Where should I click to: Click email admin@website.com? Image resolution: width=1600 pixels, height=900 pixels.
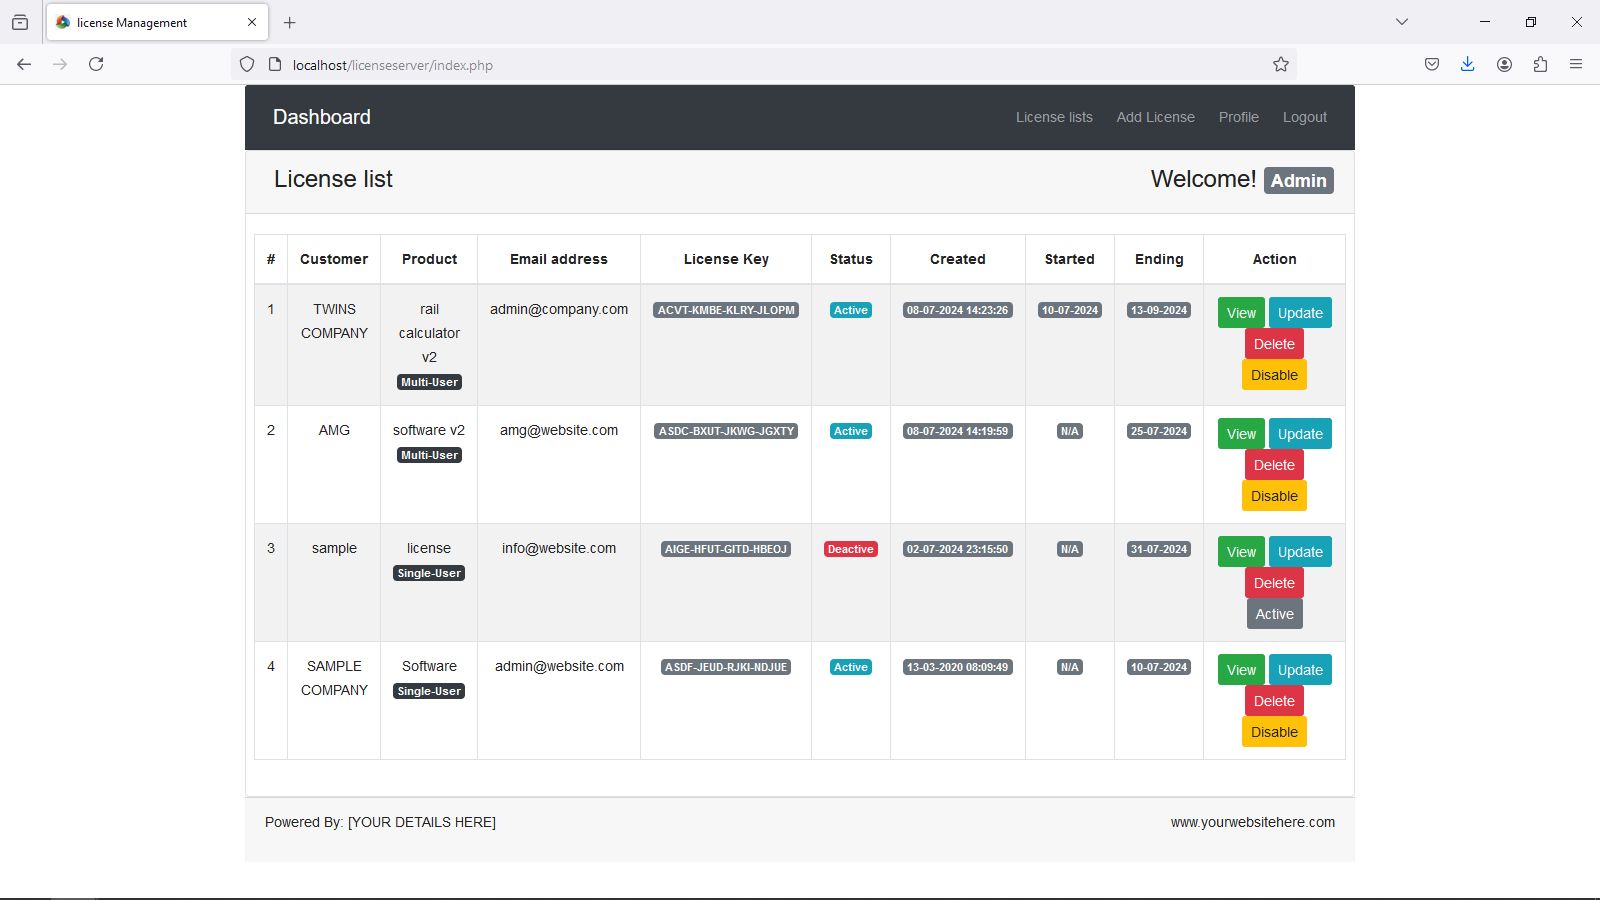[559, 666]
